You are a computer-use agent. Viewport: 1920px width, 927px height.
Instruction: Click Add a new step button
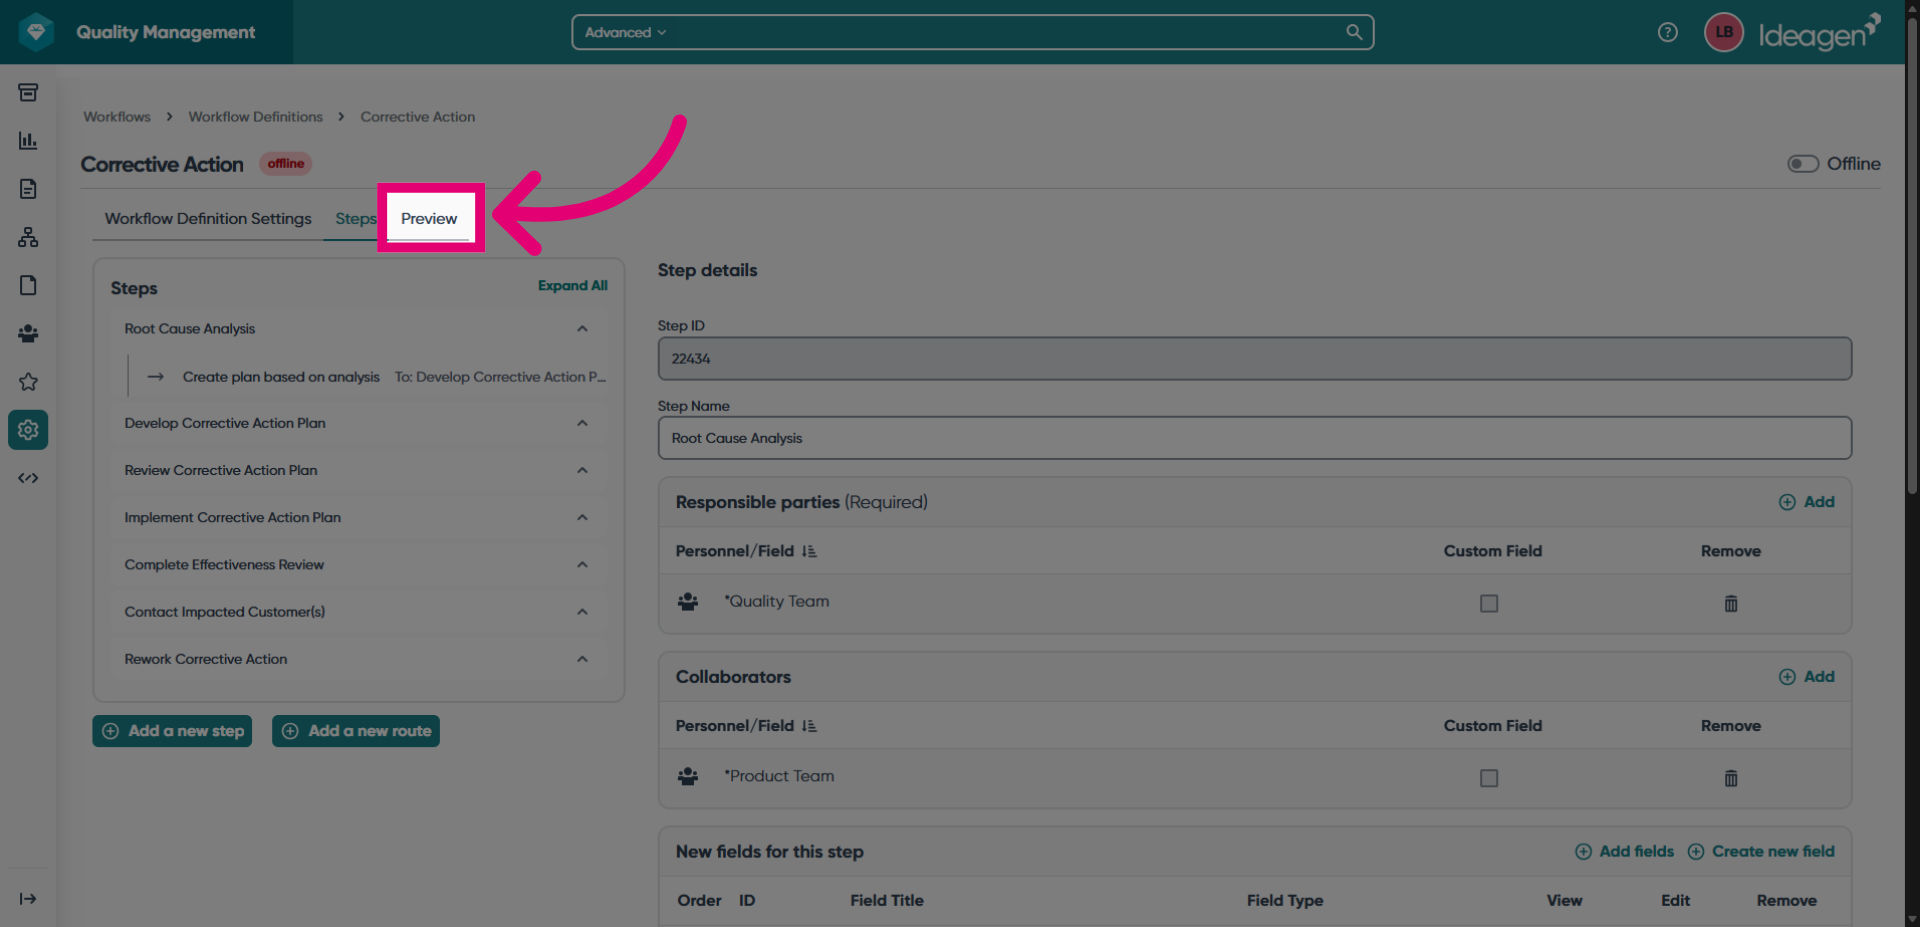coord(172,731)
